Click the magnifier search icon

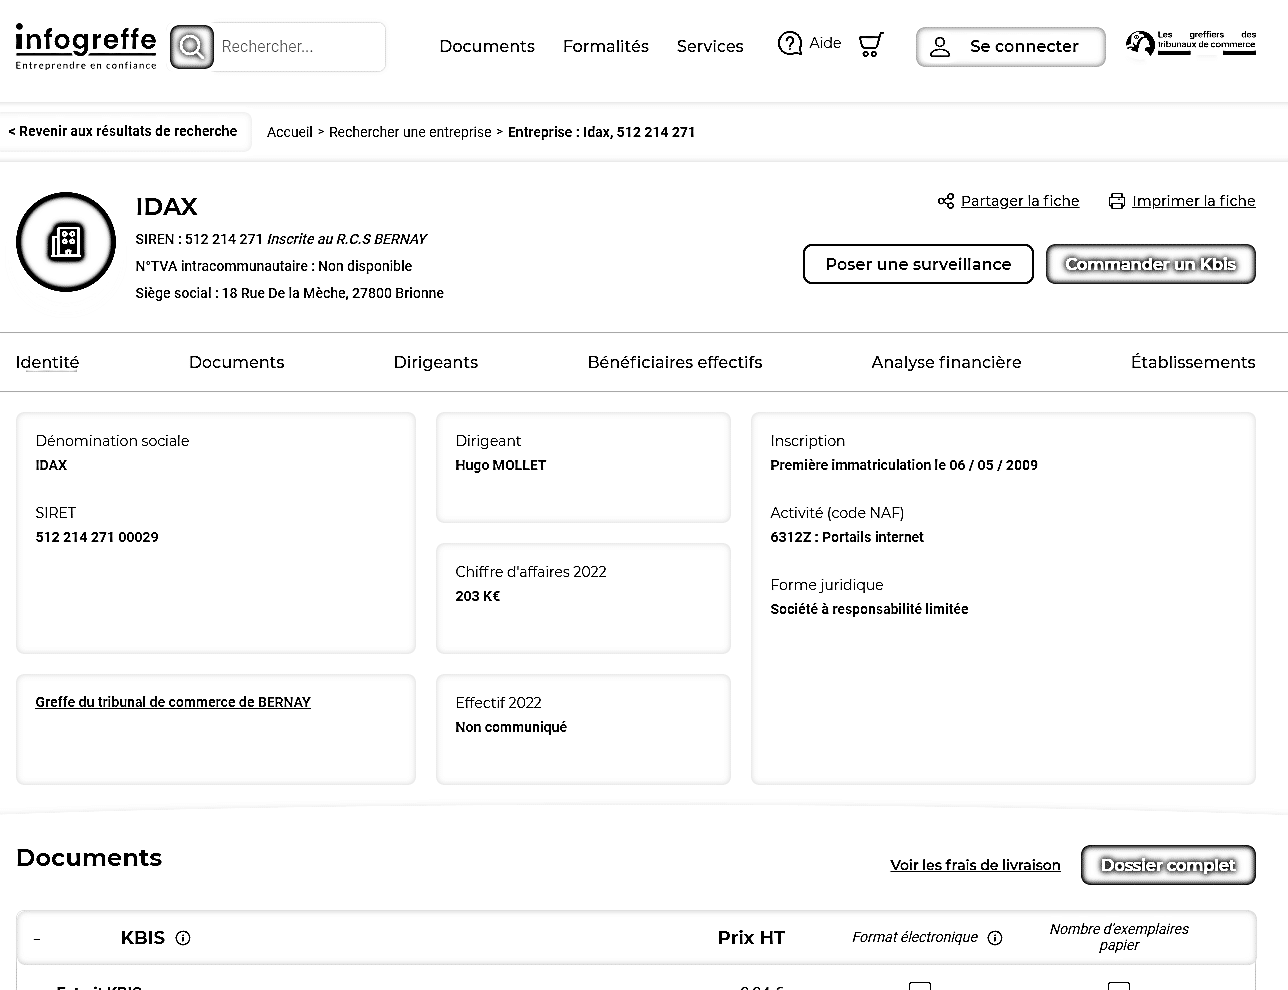coord(191,47)
